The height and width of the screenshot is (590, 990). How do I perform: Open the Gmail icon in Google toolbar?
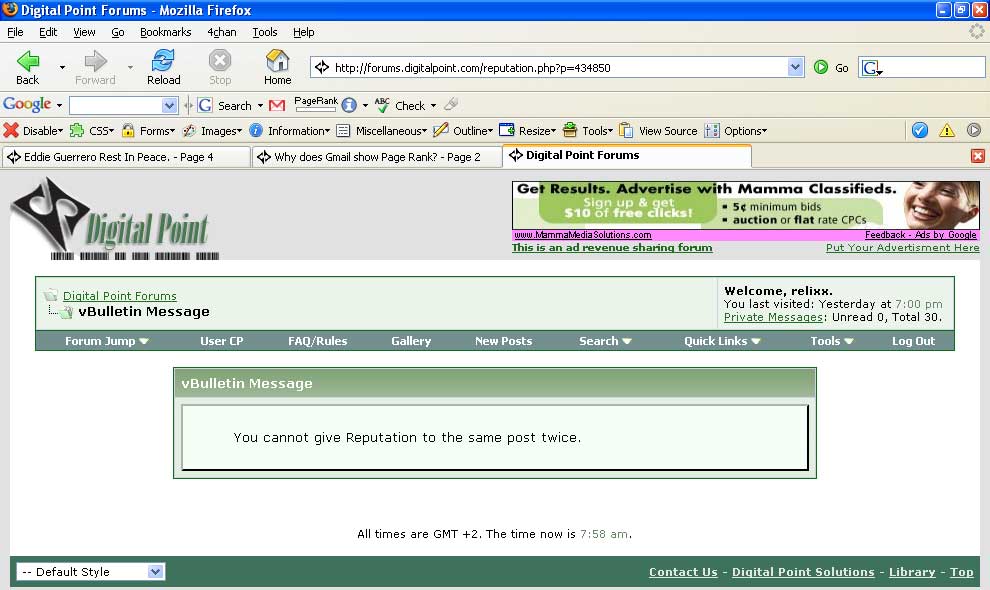(x=277, y=105)
